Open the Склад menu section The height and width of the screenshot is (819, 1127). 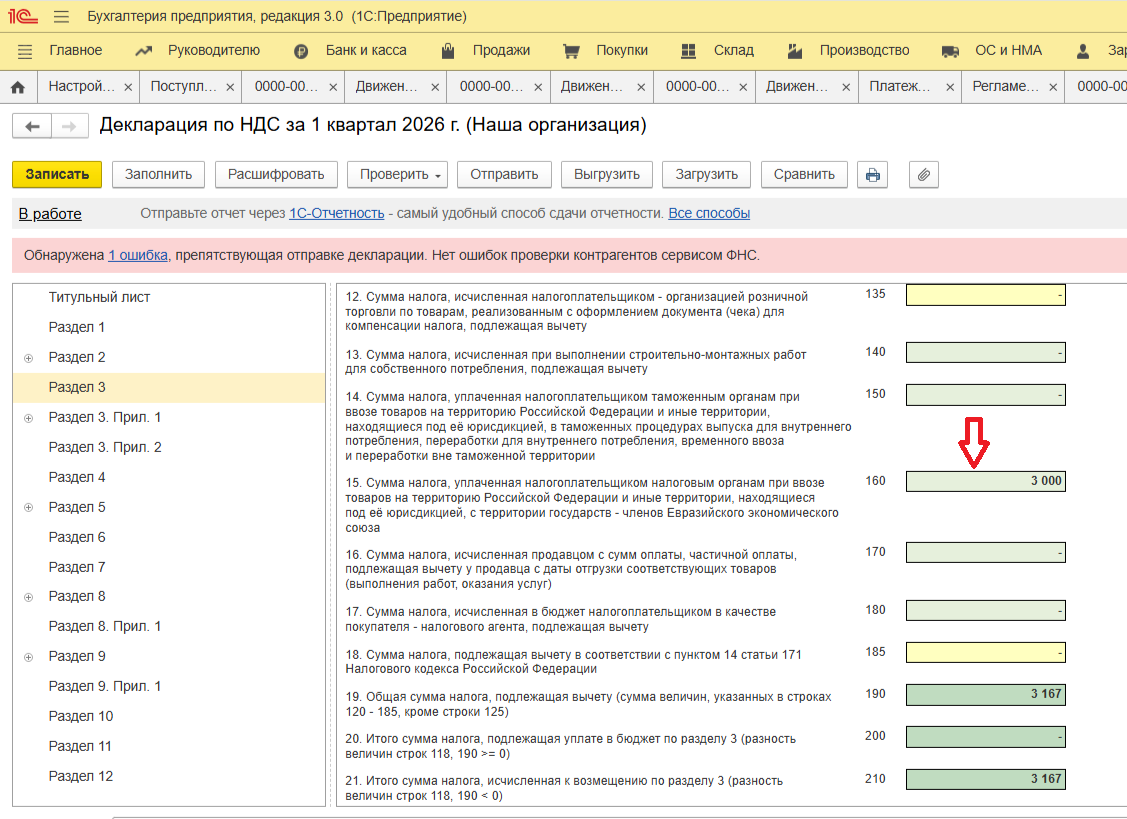coord(733,50)
